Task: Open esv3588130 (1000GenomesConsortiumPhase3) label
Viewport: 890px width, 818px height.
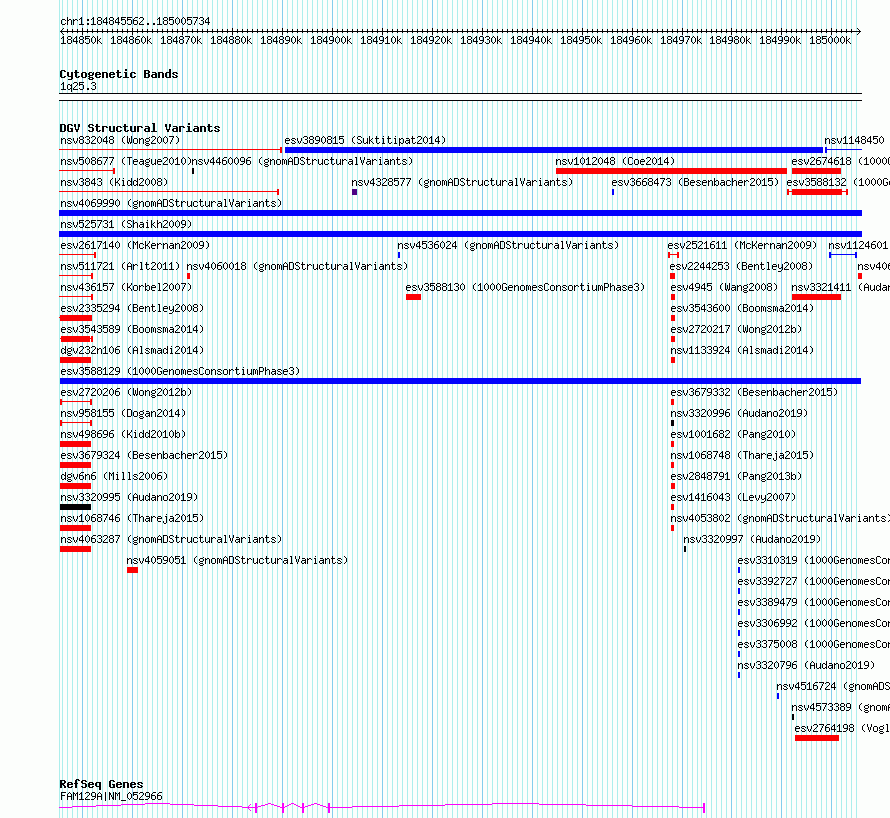Action: coord(526,287)
